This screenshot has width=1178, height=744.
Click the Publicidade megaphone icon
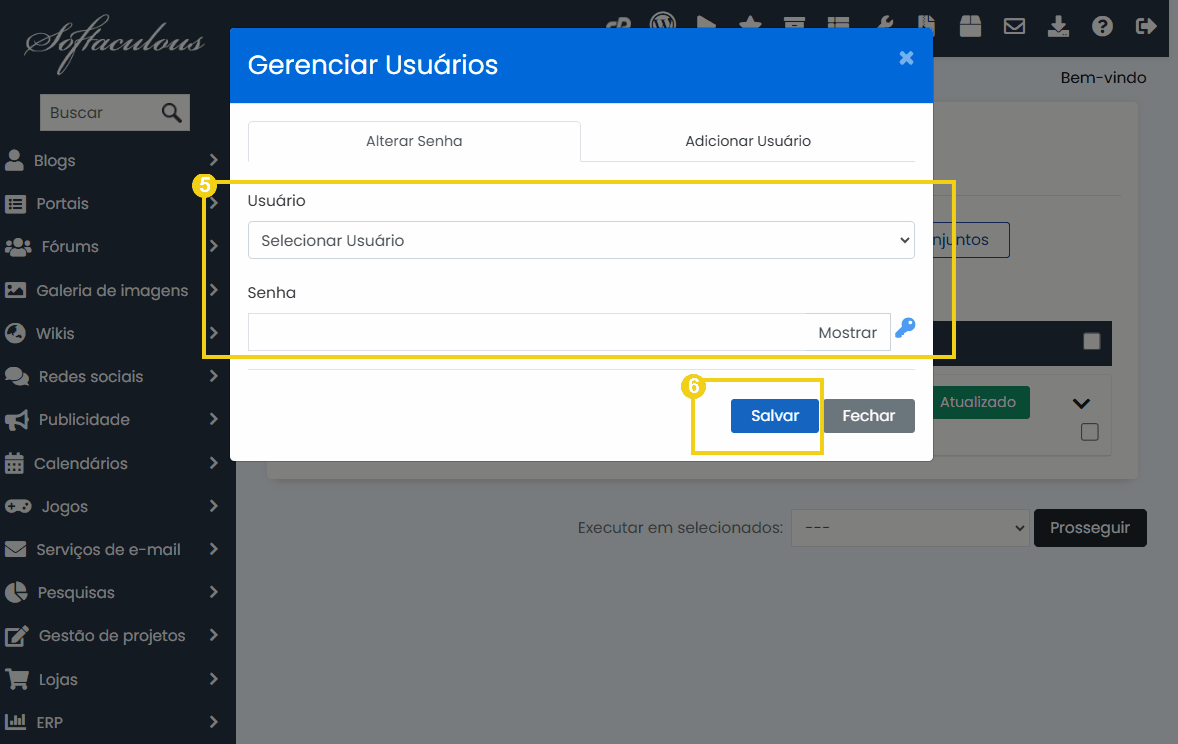(17, 420)
